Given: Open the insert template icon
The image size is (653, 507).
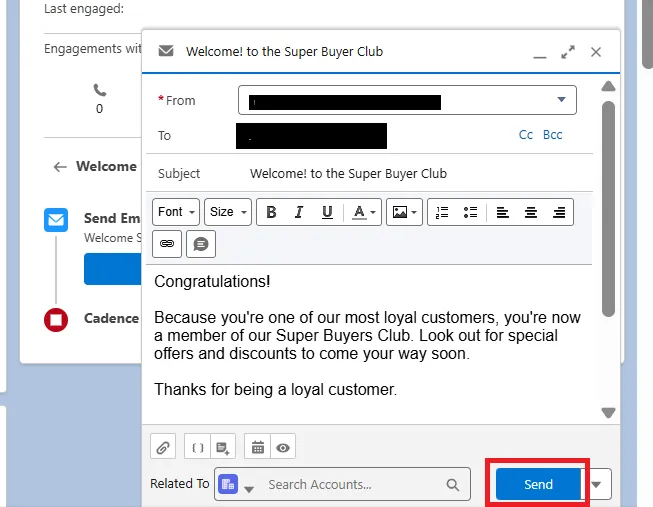Looking at the screenshot, I should (x=222, y=448).
